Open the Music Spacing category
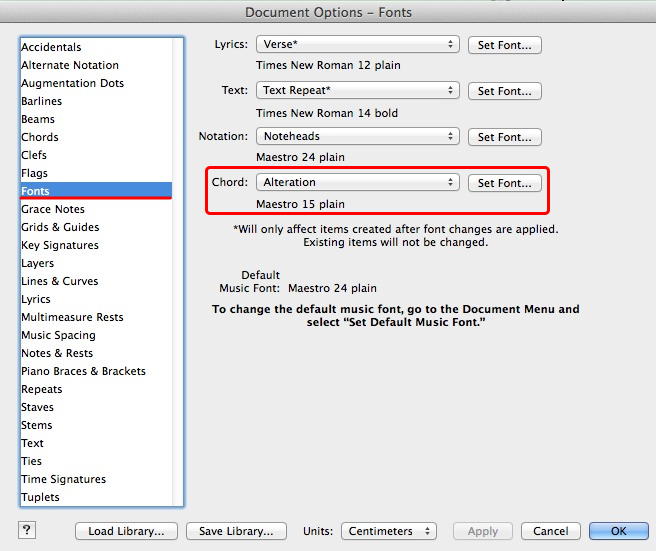This screenshot has width=656, height=551. click(59, 335)
